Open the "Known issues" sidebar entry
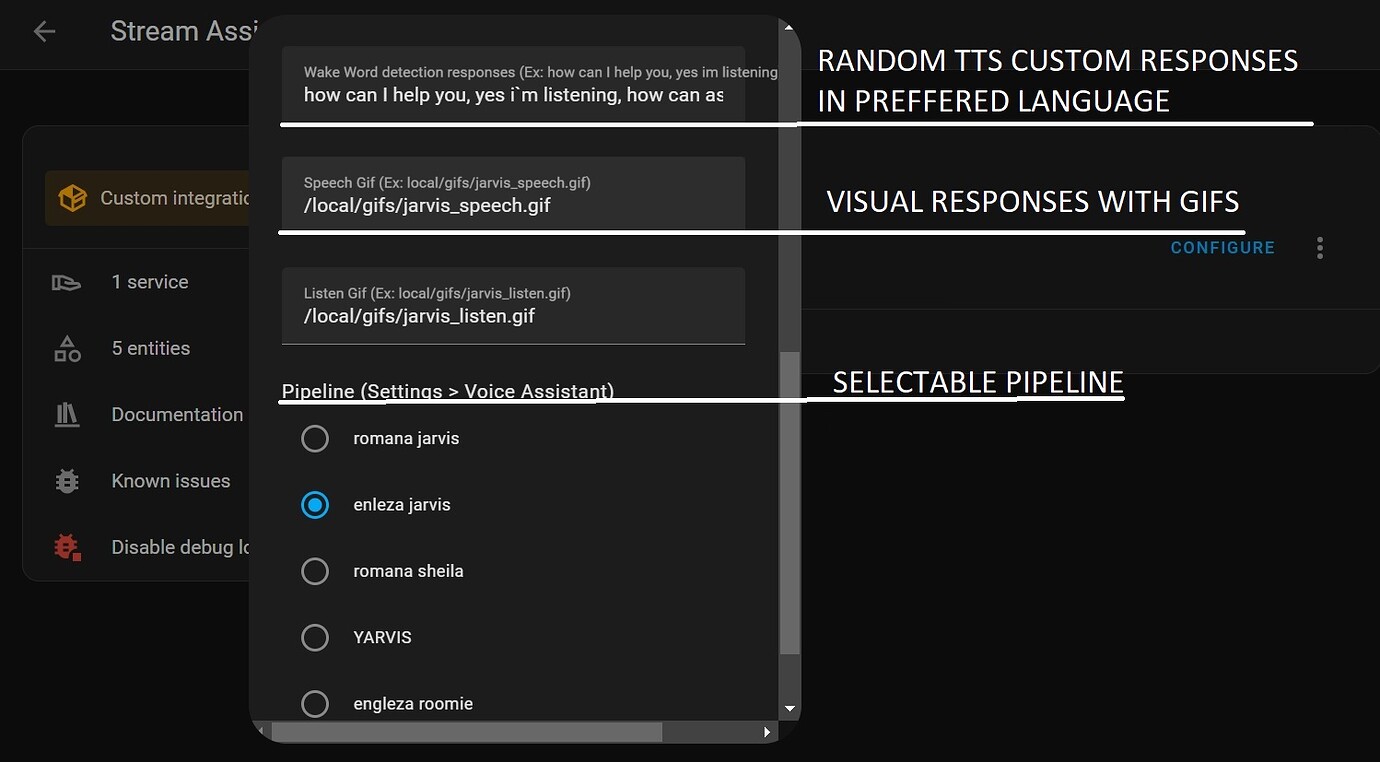 click(x=171, y=481)
